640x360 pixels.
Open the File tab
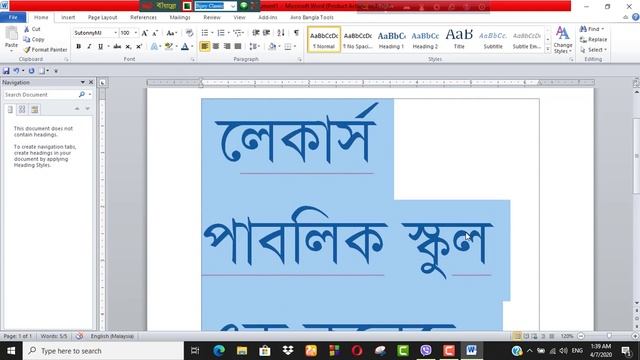pyautogui.click(x=13, y=18)
